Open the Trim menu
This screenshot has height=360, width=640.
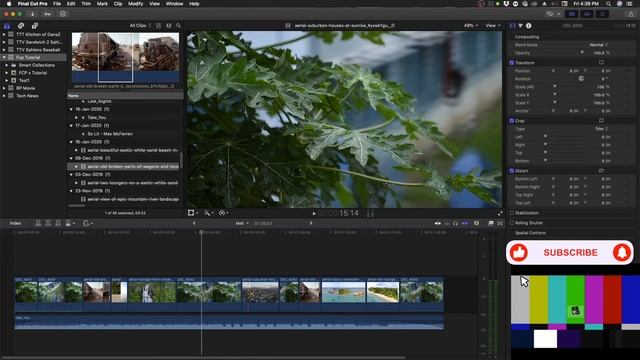(86, 4)
